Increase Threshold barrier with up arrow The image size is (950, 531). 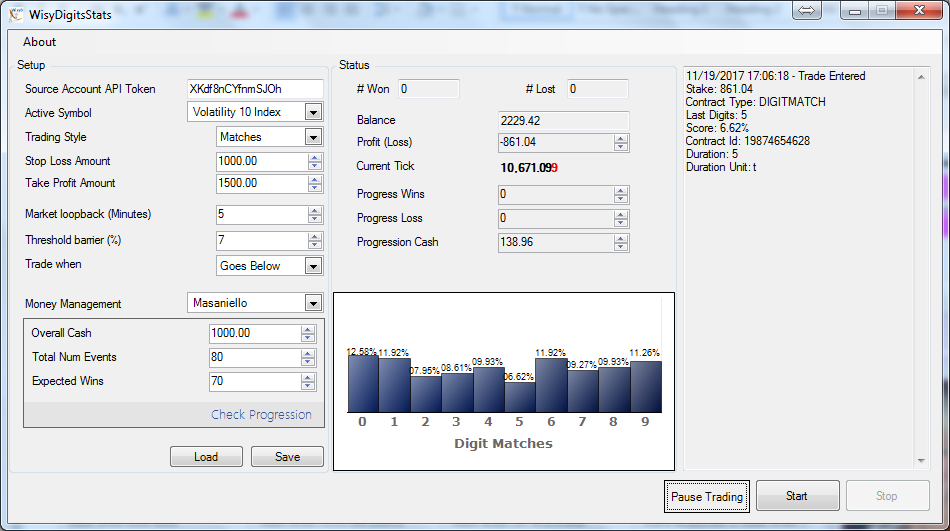(x=314, y=237)
